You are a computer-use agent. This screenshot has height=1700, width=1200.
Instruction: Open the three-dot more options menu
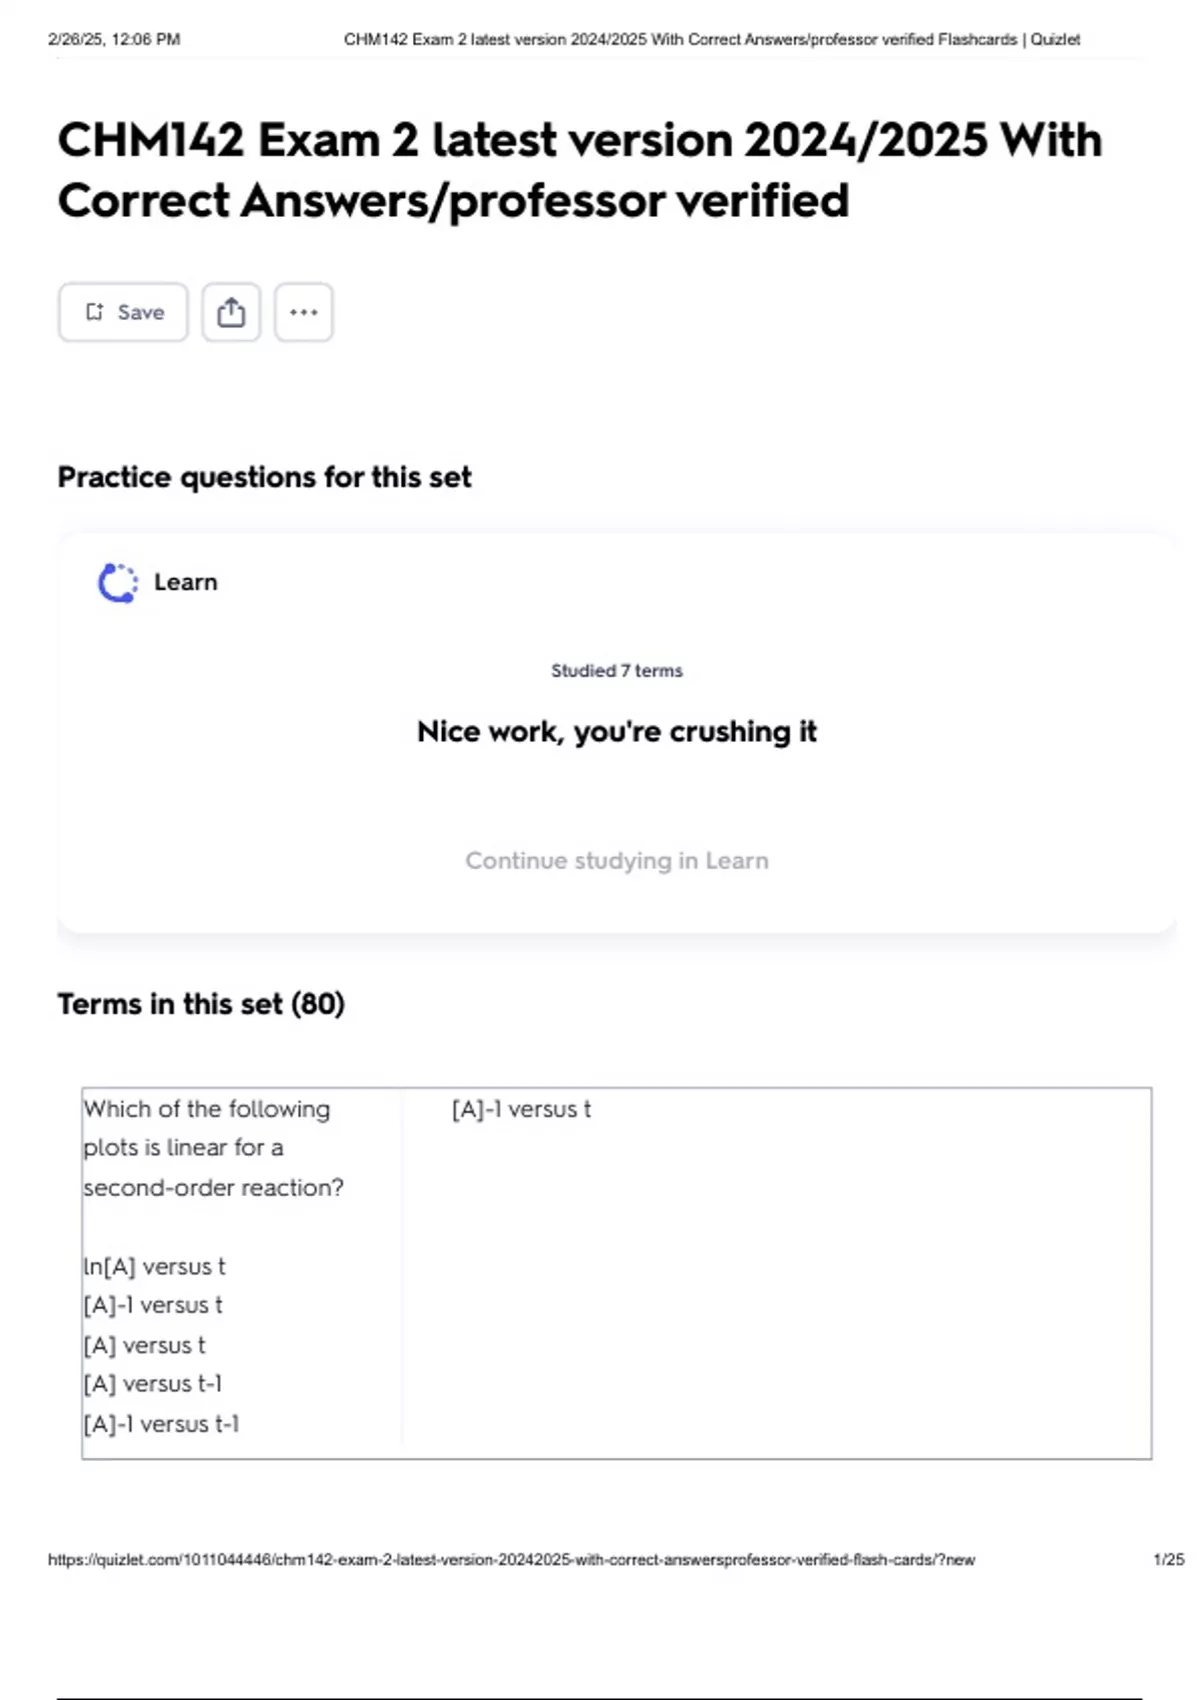(304, 312)
